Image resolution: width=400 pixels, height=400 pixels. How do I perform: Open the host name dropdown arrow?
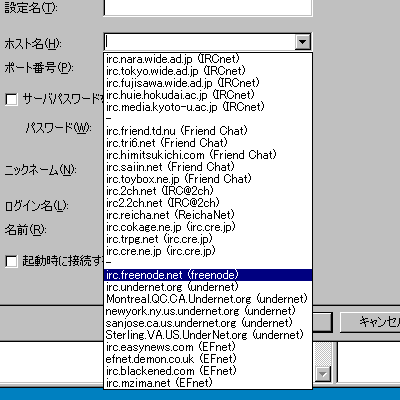coord(302,42)
